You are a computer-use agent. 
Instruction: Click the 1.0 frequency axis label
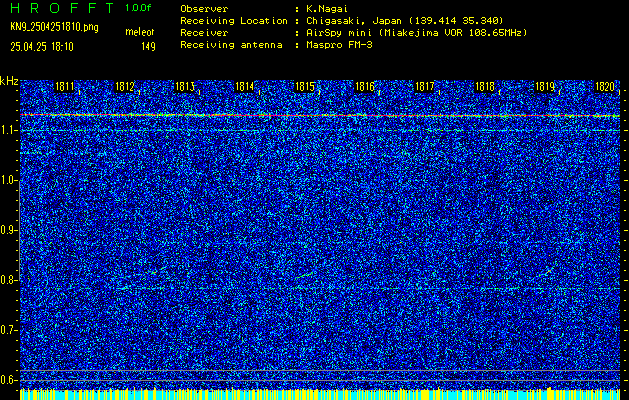[x=9, y=181]
